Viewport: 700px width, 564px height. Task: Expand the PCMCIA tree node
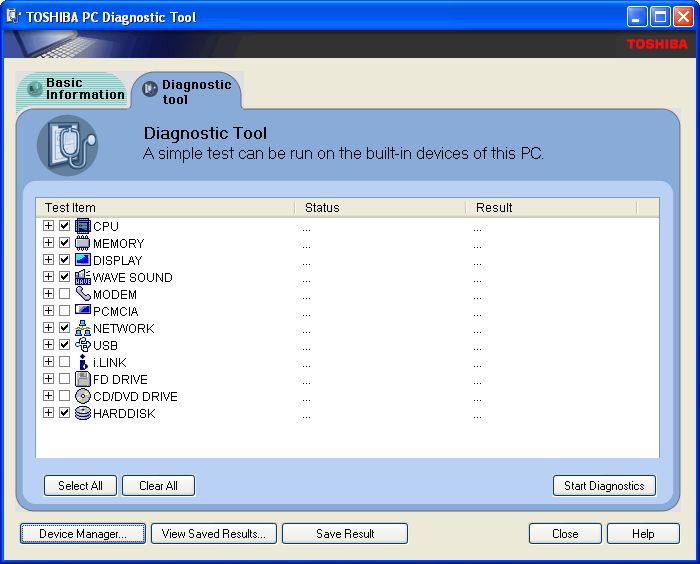48,311
